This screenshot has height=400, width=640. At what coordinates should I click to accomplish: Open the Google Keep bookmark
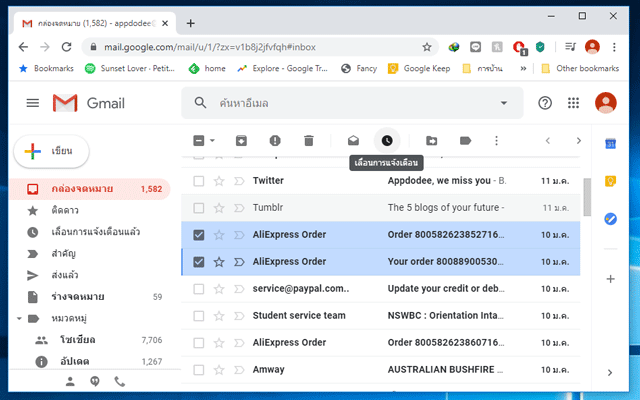tap(419, 69)
